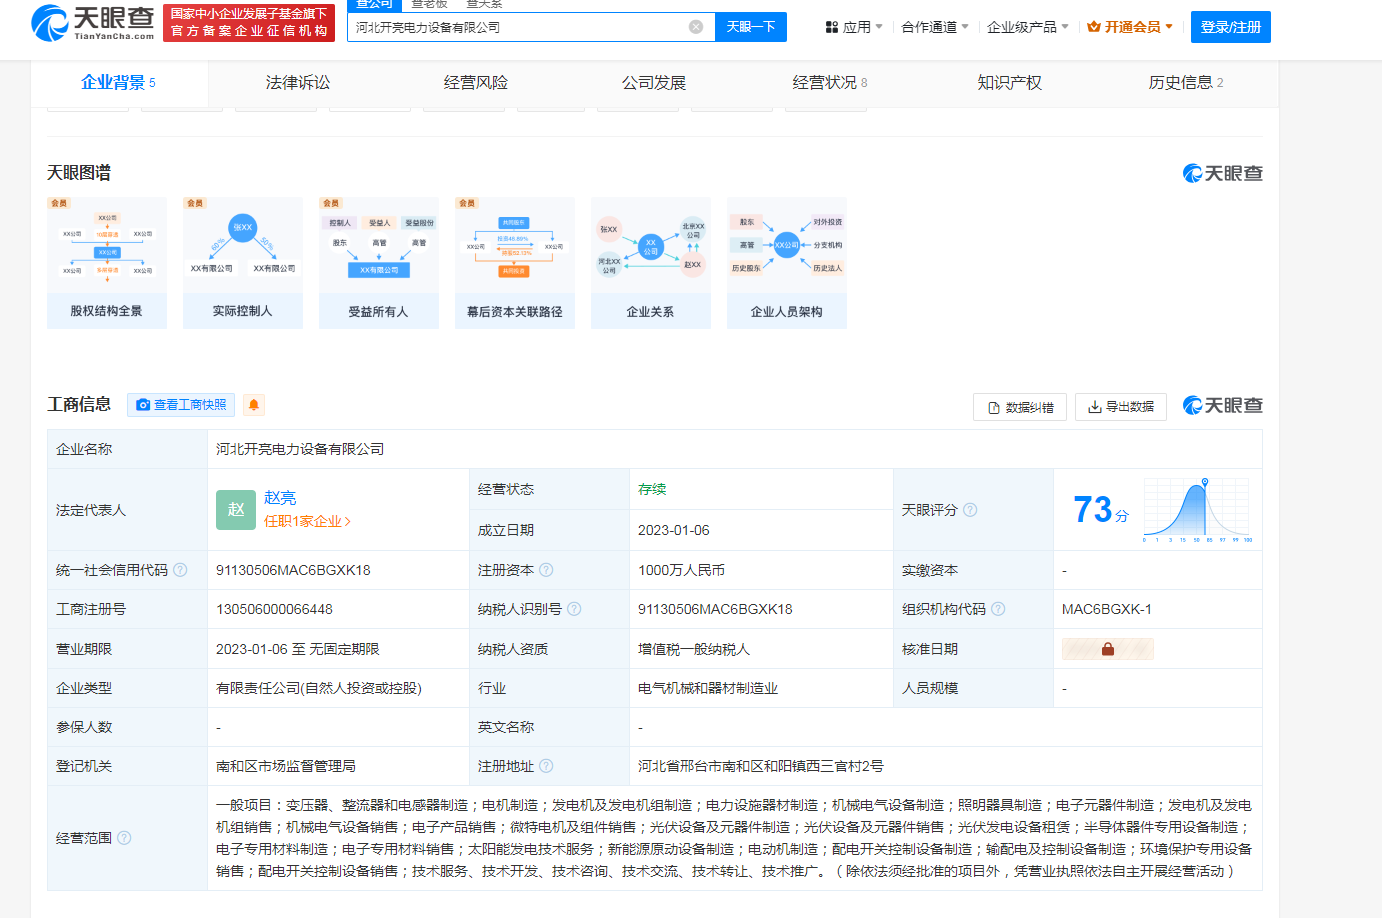Switch to the 法律诉讼 tab
The image size is (1382, 918).
298,83
